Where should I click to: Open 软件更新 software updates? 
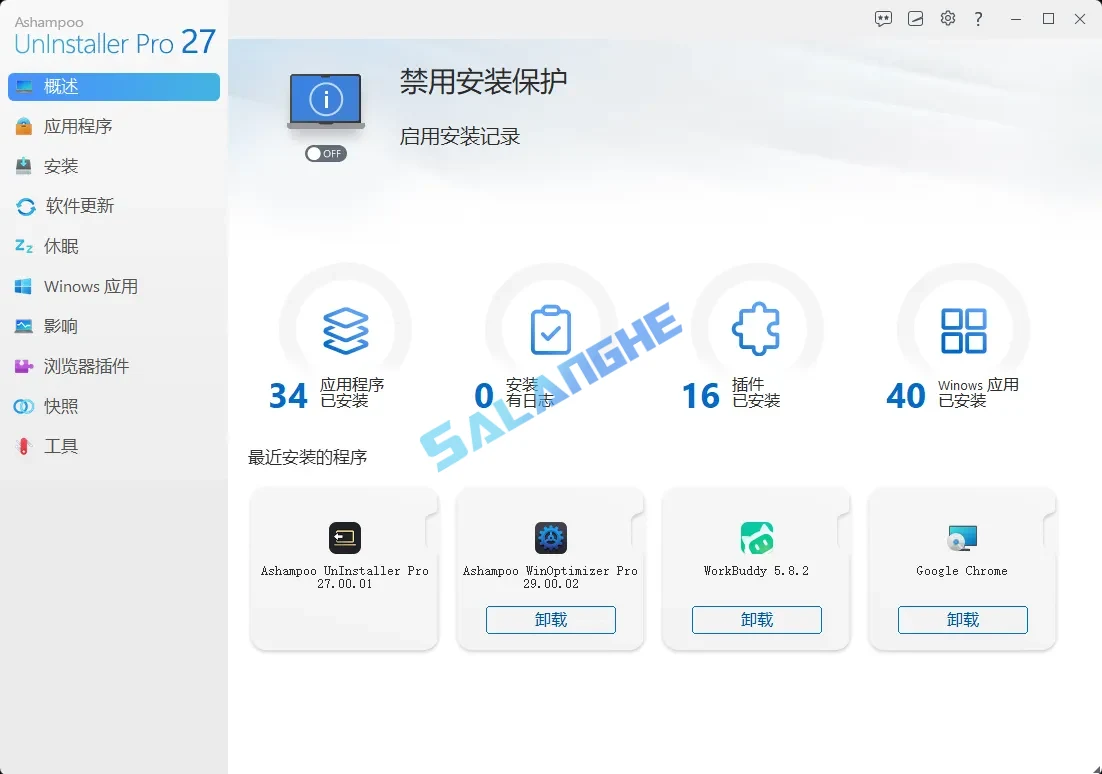coord(114,206)
